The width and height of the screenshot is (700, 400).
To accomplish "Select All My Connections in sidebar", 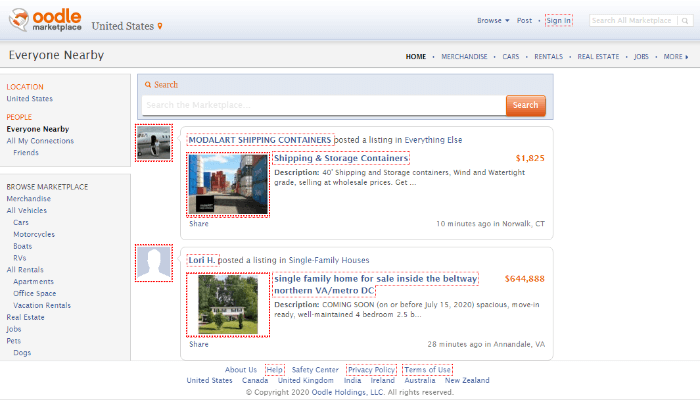I will (40, 141).
